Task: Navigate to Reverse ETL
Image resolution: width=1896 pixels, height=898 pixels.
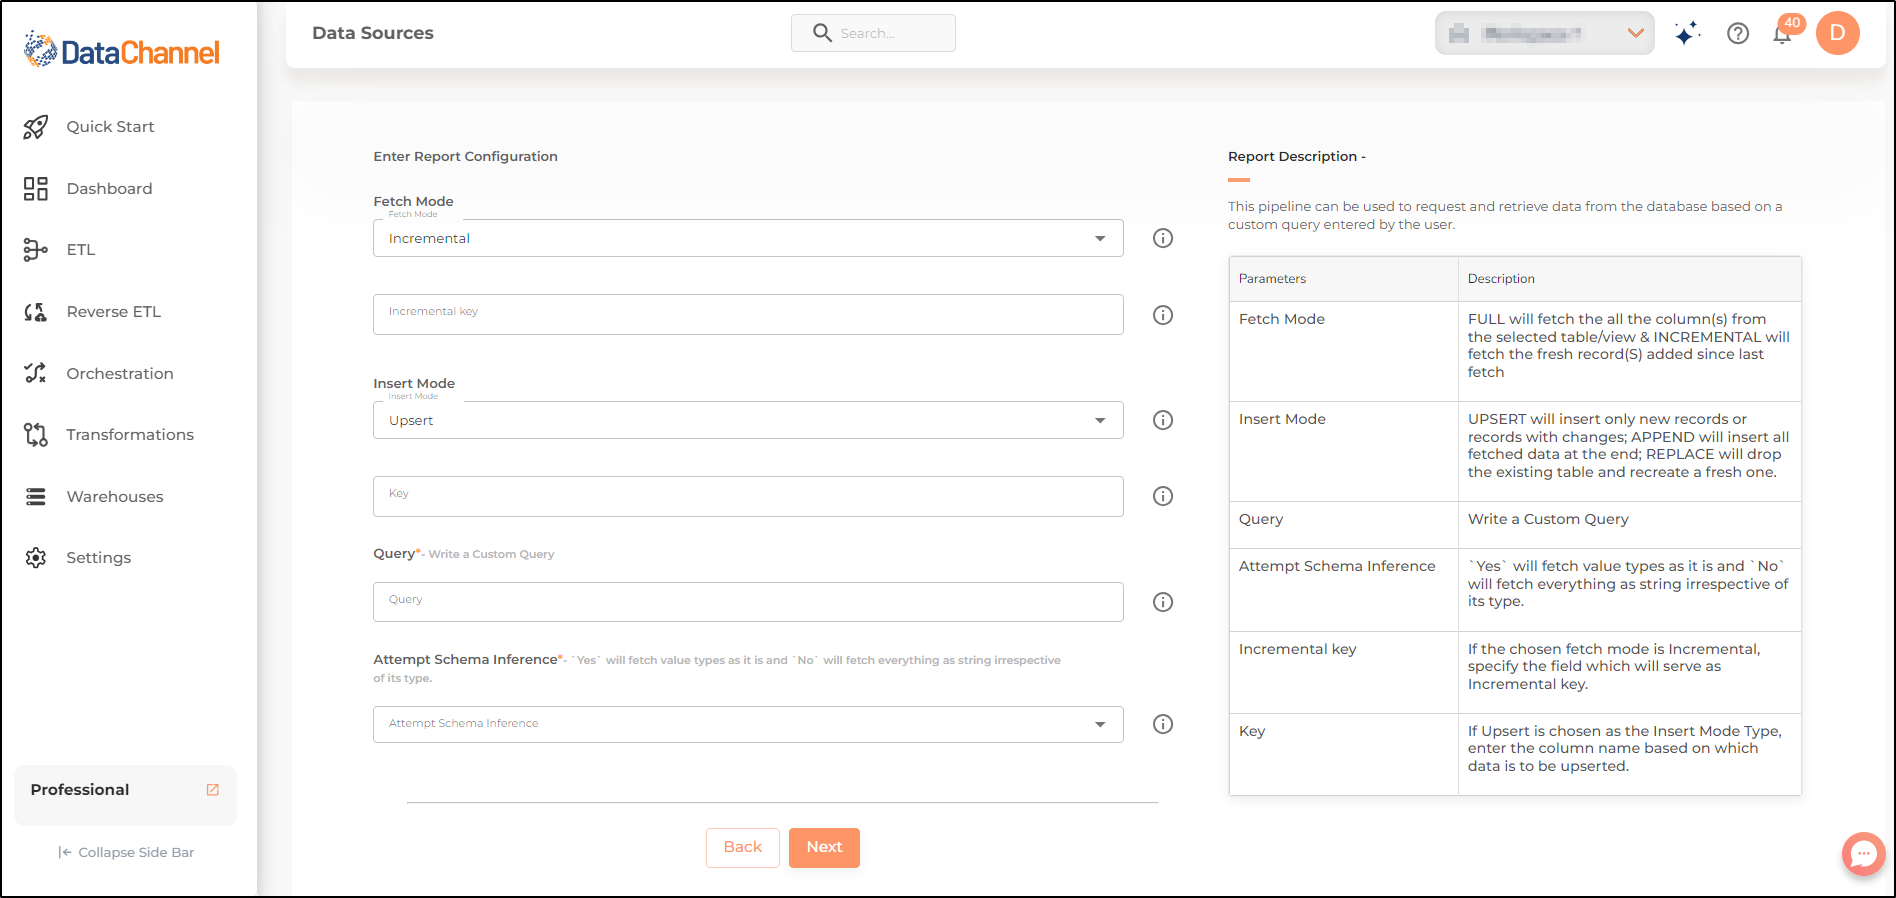Action: pyautogui.click(x=113, y=312)
